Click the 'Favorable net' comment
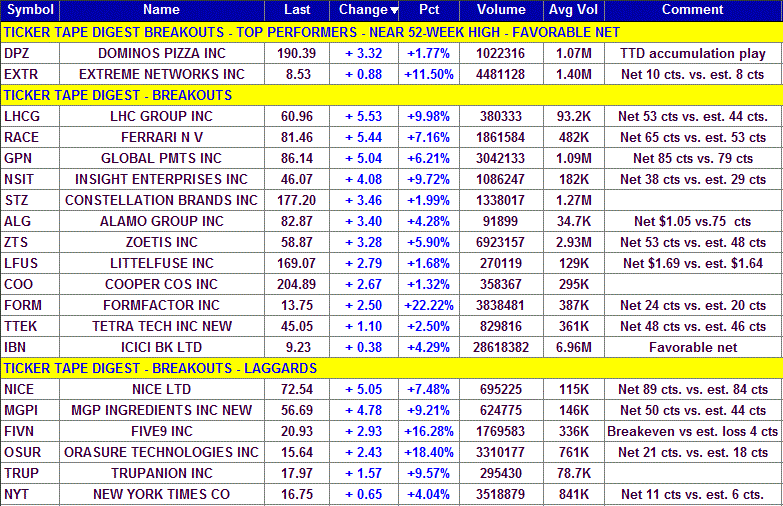The width and height of the screenshot is (783, 506). coord(693,347)
